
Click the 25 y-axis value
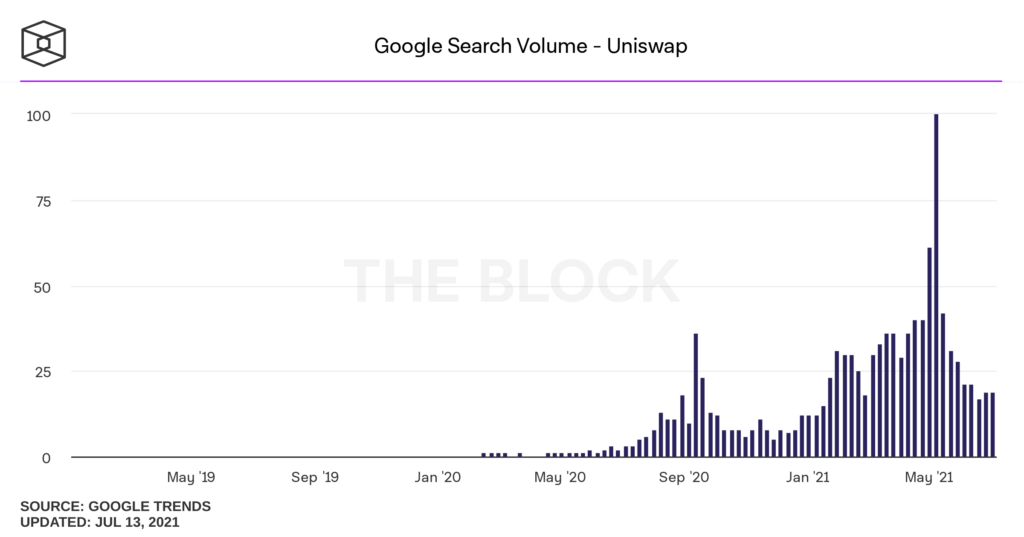(x=43, y=372)
